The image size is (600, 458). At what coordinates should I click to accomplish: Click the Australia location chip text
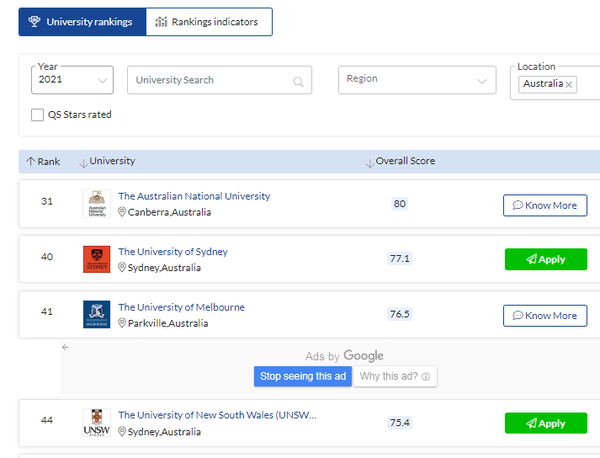tap(543, 83)
